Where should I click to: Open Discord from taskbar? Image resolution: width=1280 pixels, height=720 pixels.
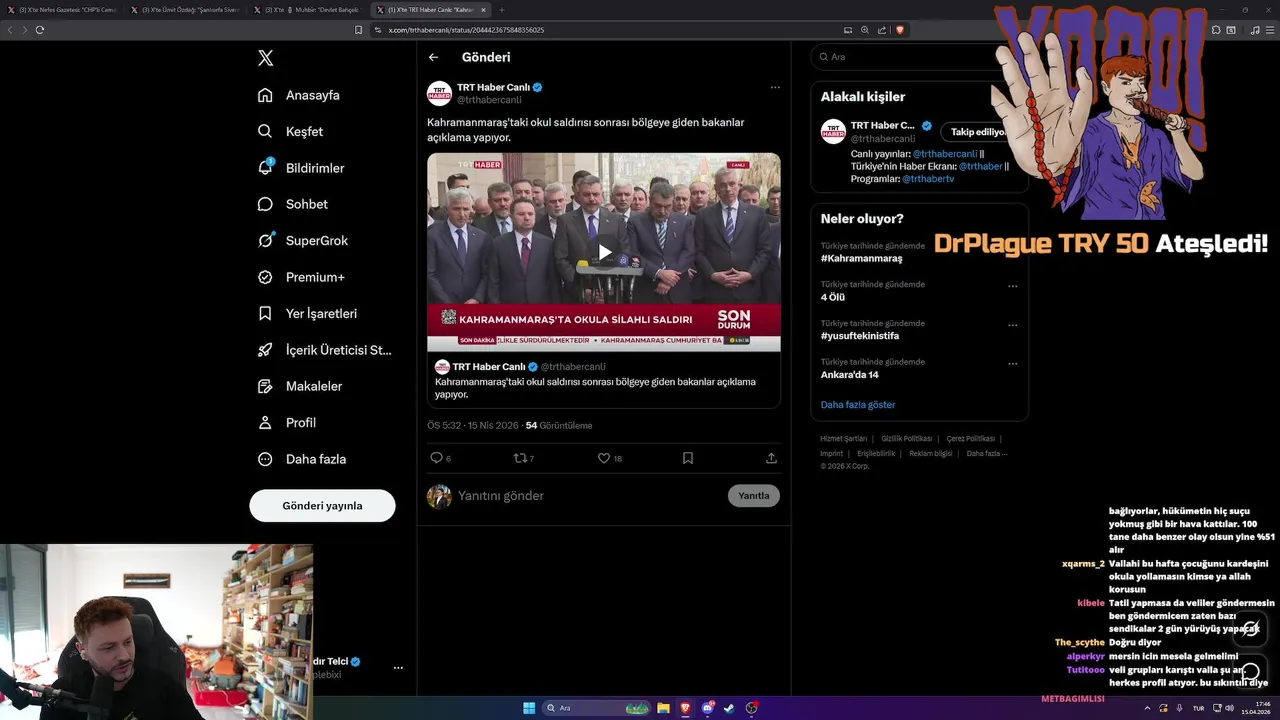coord(708,708)
